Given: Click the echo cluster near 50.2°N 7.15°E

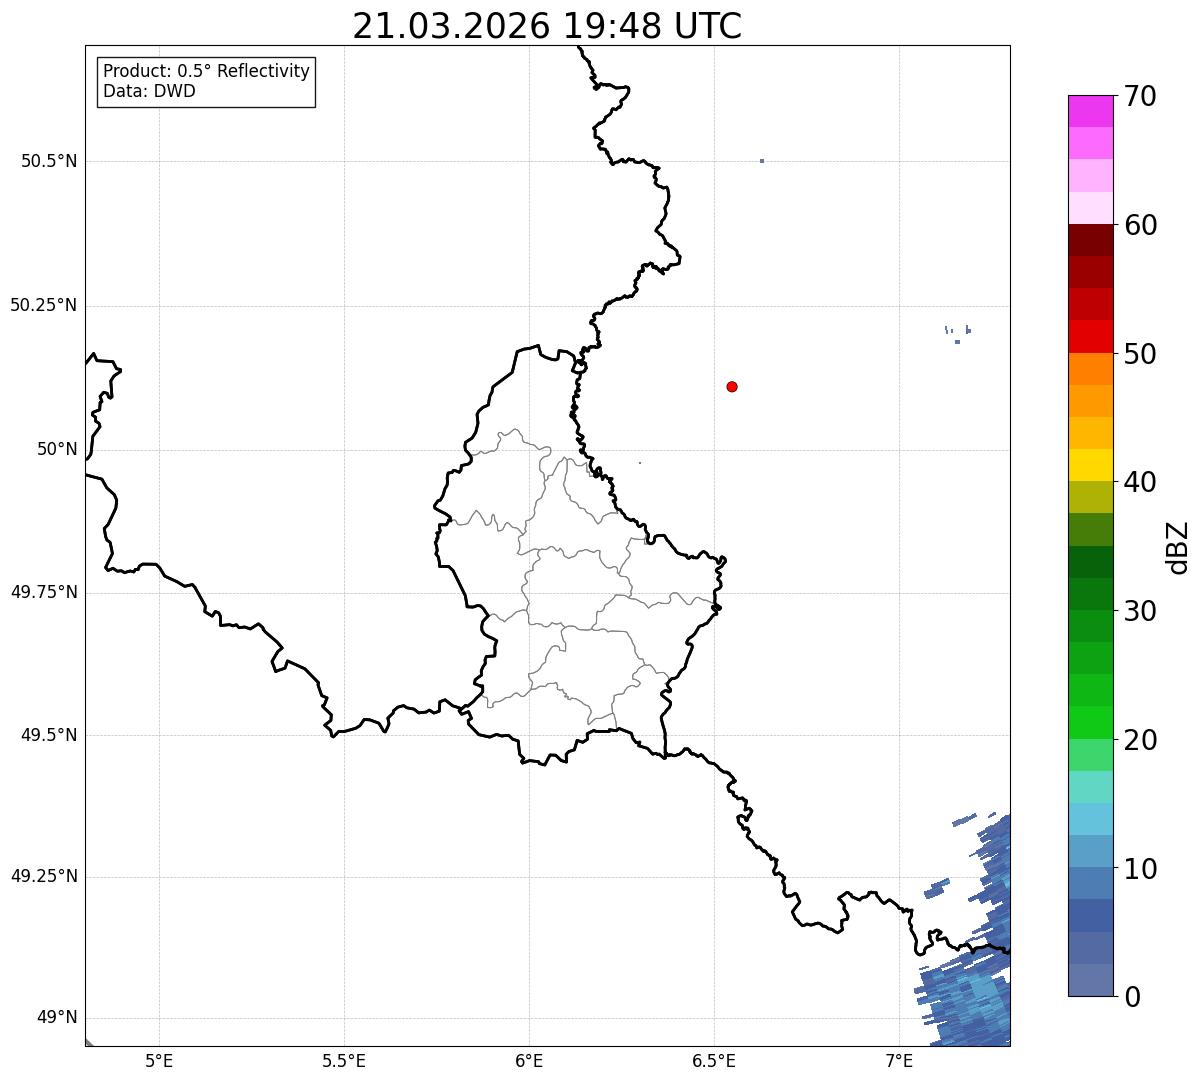Looking at the screenshot, I should click(958, 333).
